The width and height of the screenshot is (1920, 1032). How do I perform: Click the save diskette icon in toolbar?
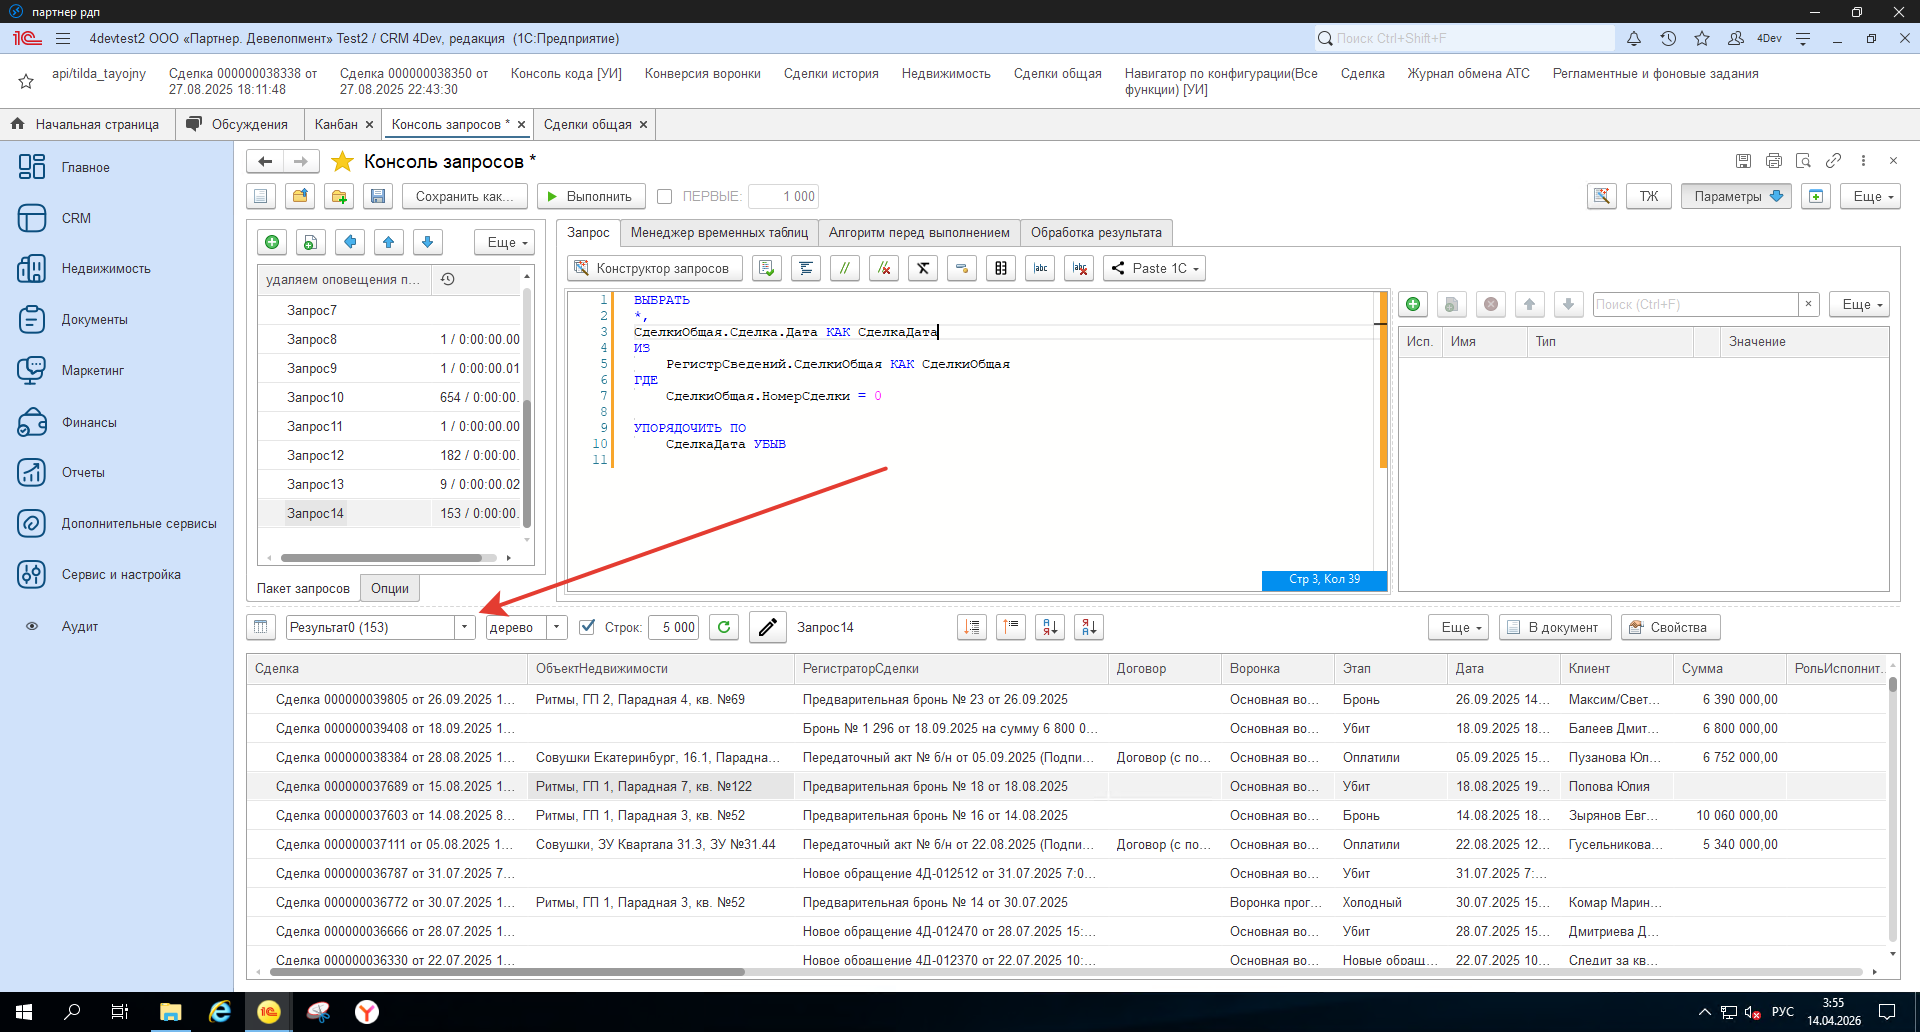(x=378, y=197)
